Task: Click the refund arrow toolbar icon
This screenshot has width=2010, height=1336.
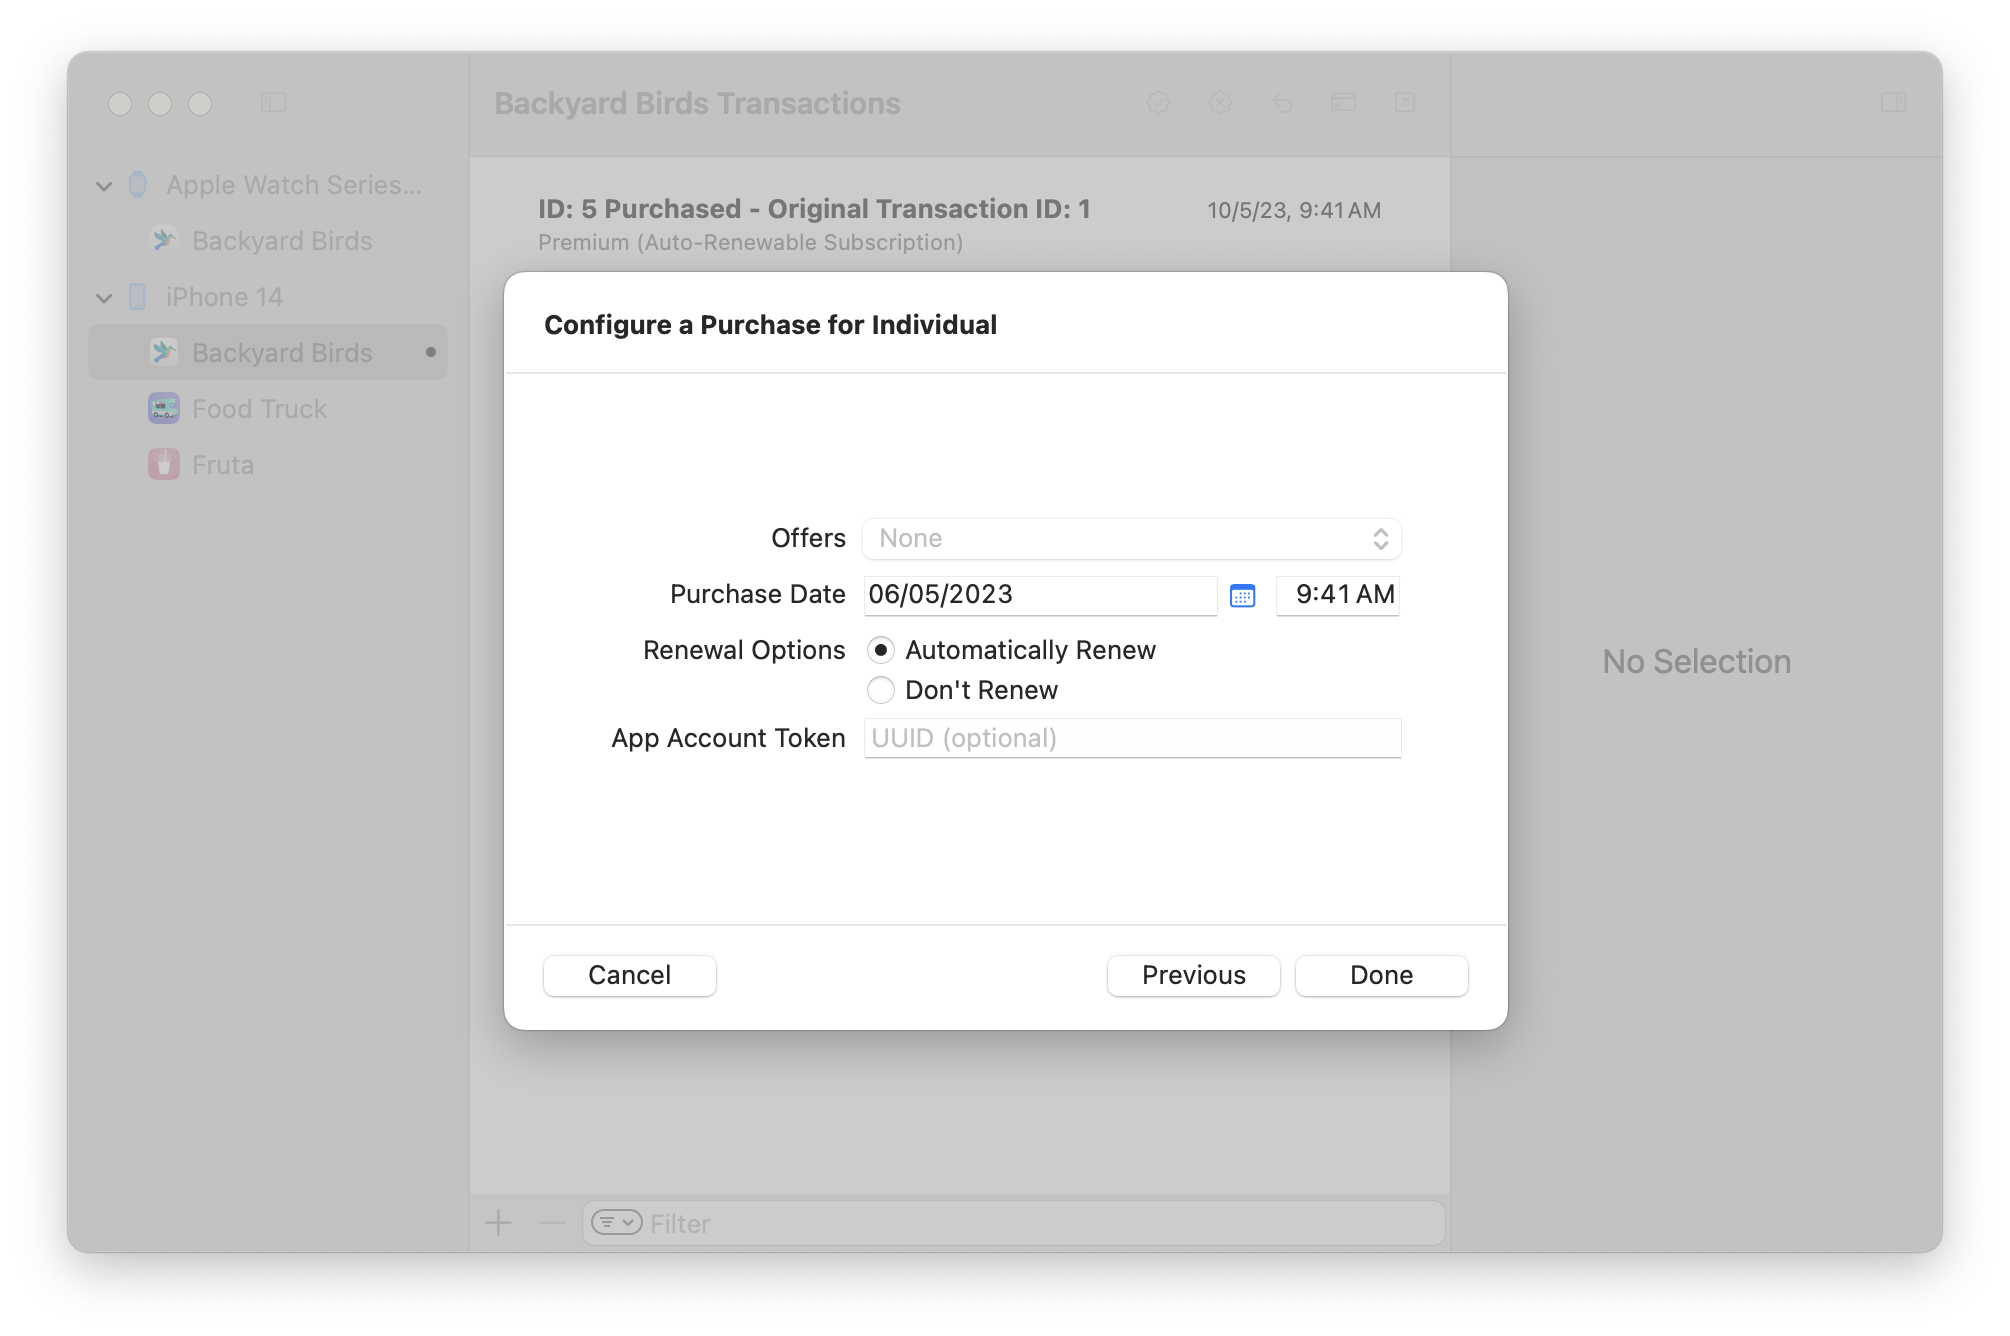Action: [x=1282, y=103]
